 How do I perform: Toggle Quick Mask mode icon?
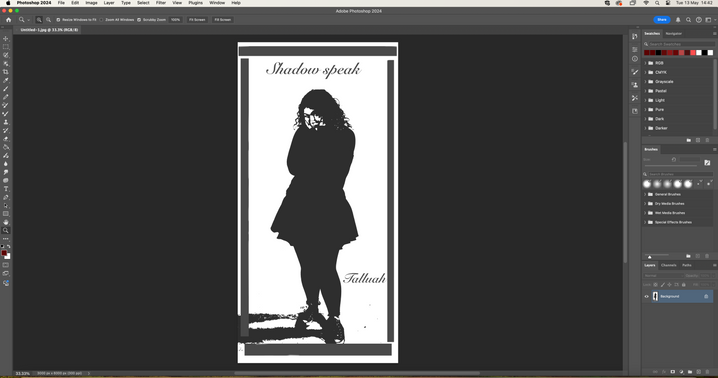coord(6,265)
